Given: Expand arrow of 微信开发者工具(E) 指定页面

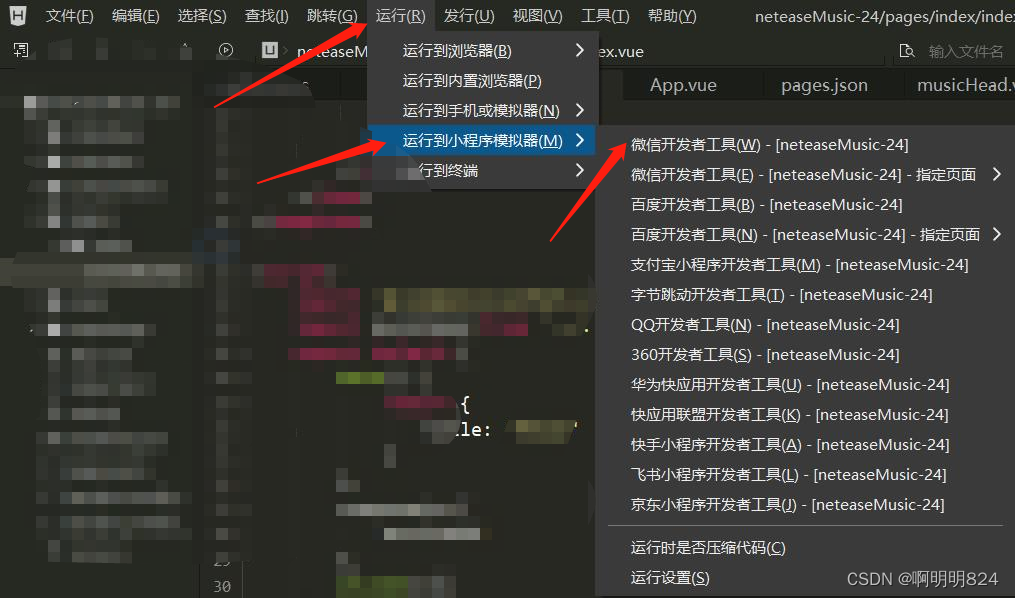Looking at the screenshot, I should [996, 173].
